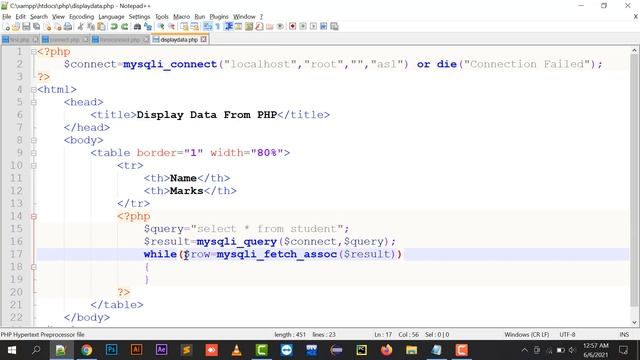The width and height of the screenshot is (640, 360).
Task: Toggle the Indent Guide toolbar button
Action: 229,27
